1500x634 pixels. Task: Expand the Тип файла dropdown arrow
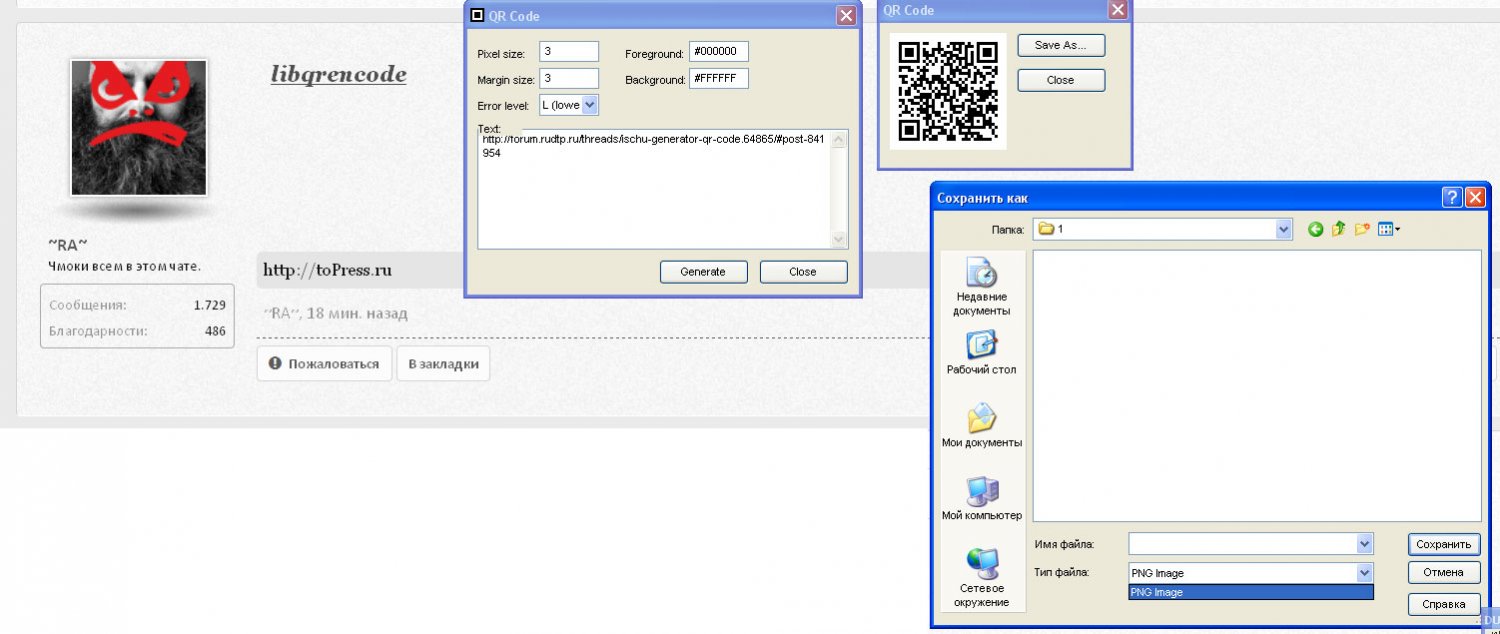pyautogui.click(x=1364, y=573)
